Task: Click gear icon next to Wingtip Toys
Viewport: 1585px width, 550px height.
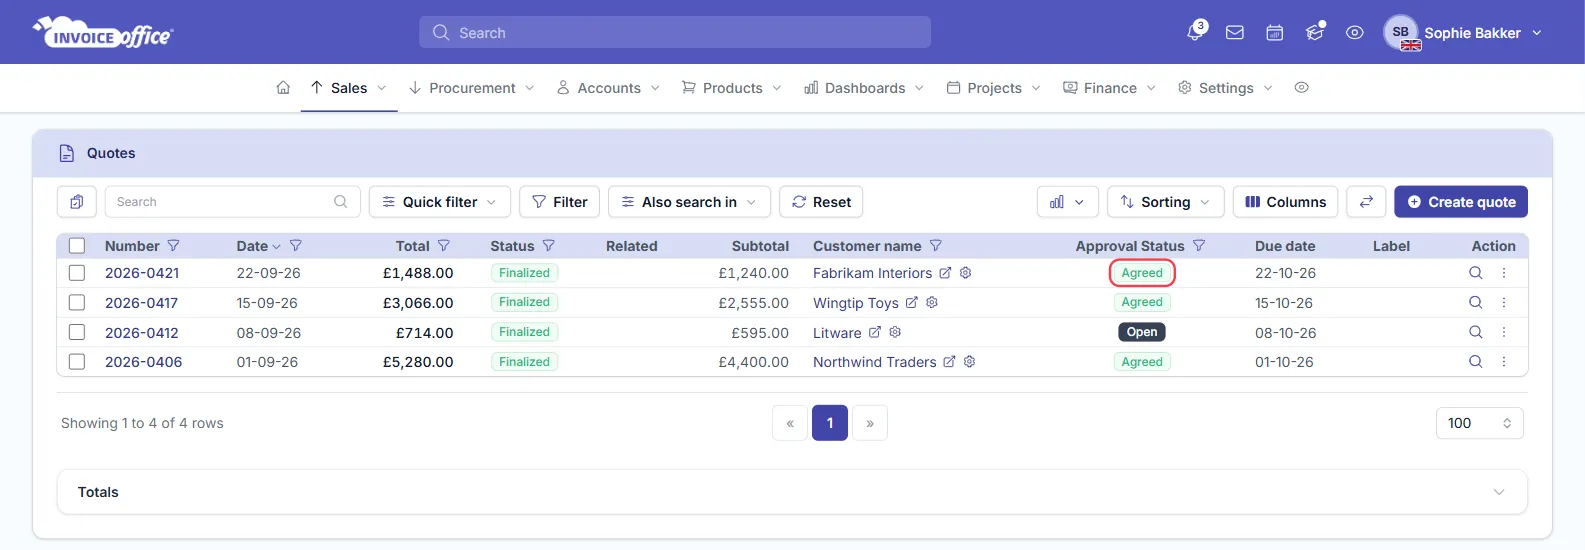Action: pyautogui.click(x=932, y=302)
